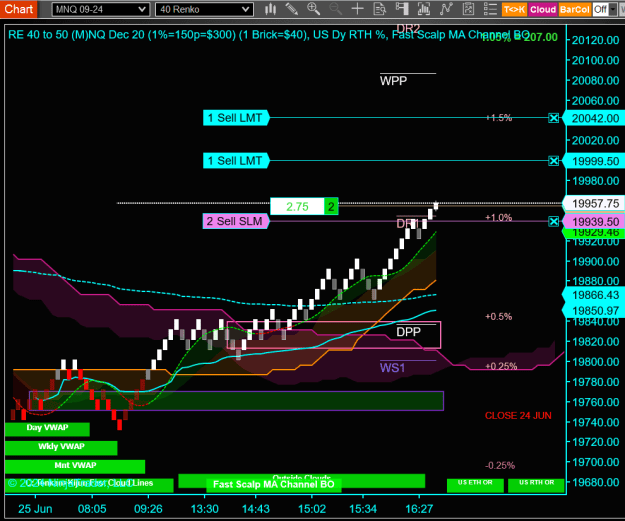Select the lower 1 Sell LMT order flag

(x=236, y=161)
